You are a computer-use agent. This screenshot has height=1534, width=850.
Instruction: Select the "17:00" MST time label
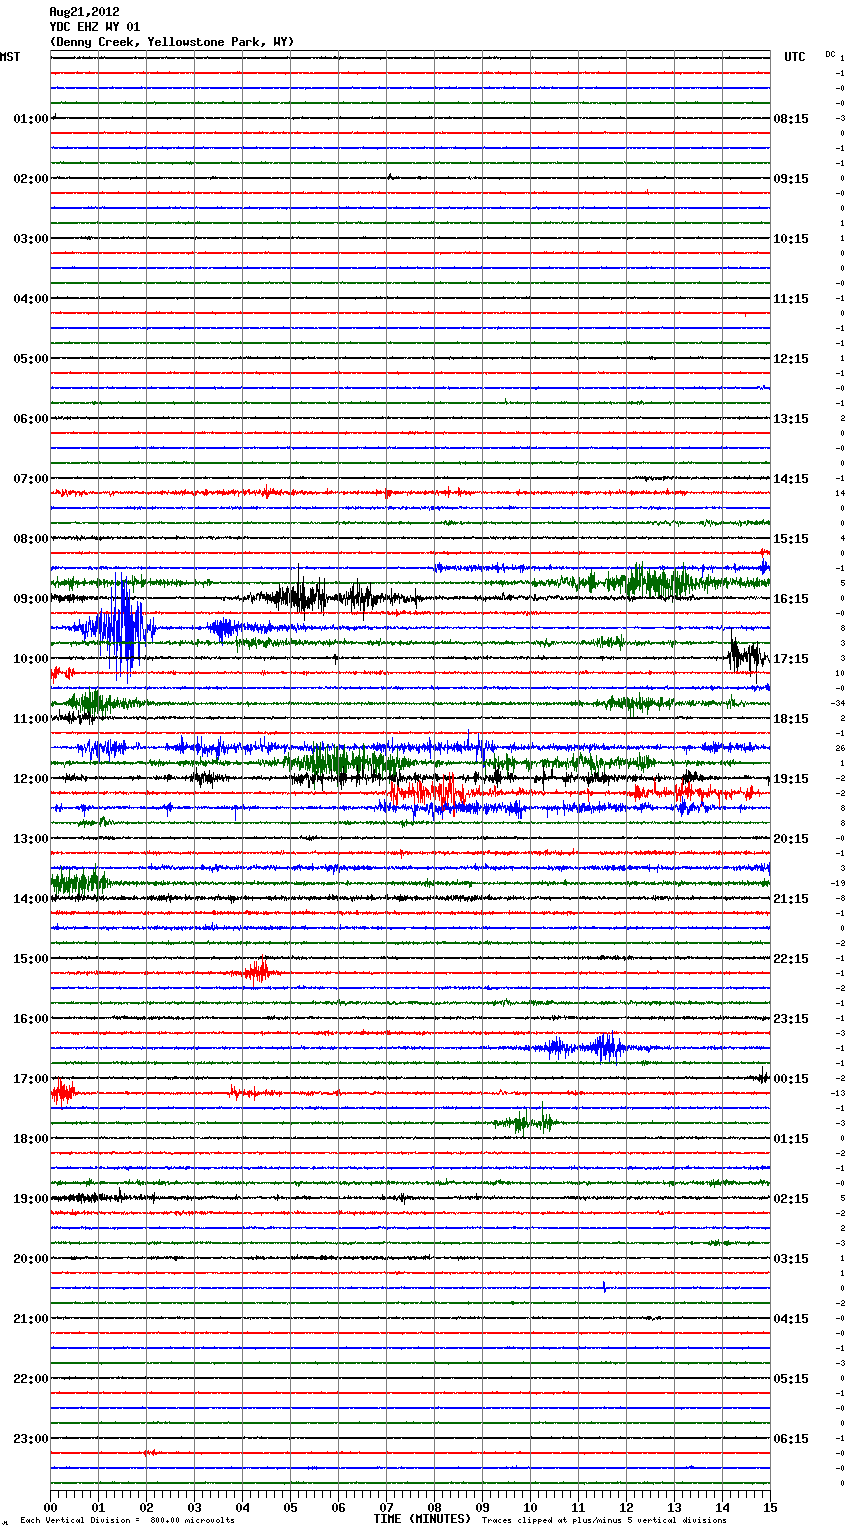pos(31,1079)
